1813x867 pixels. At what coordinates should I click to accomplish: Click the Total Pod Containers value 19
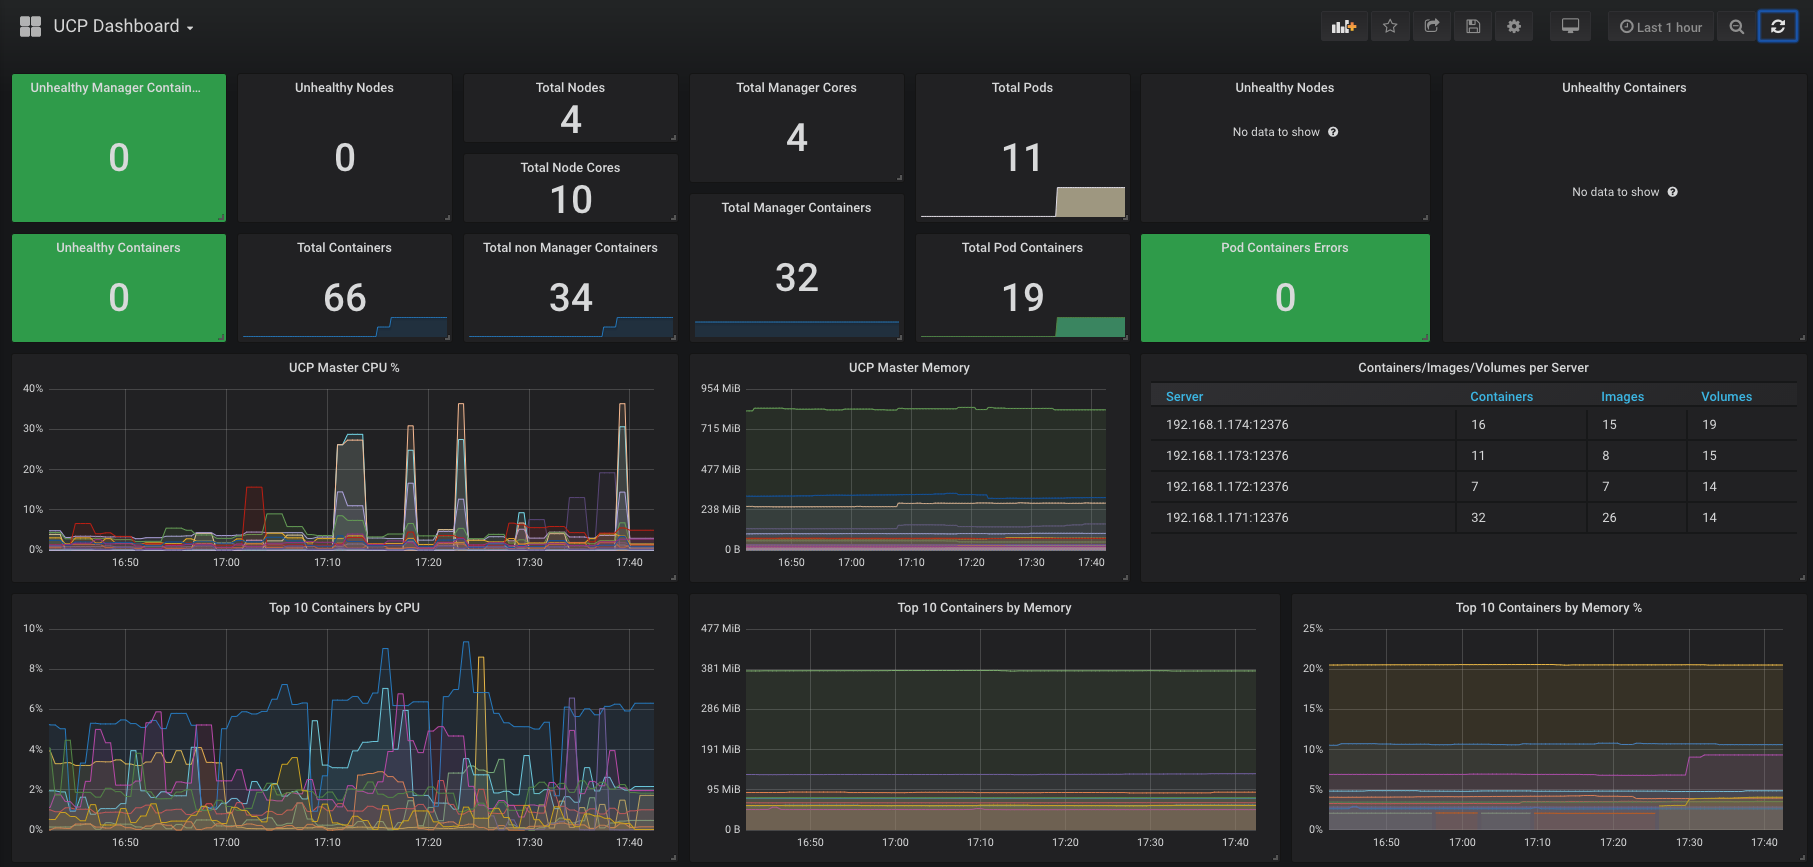(x=1023, y=298)
